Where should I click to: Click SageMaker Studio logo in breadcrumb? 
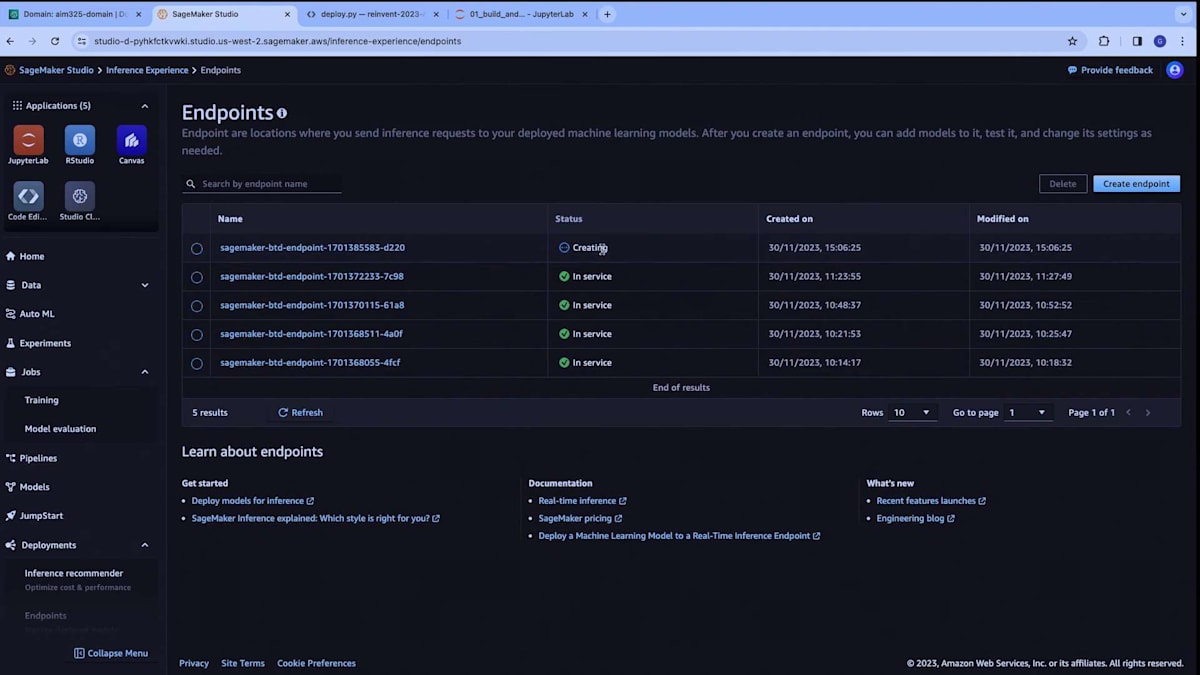click(10, 70)
